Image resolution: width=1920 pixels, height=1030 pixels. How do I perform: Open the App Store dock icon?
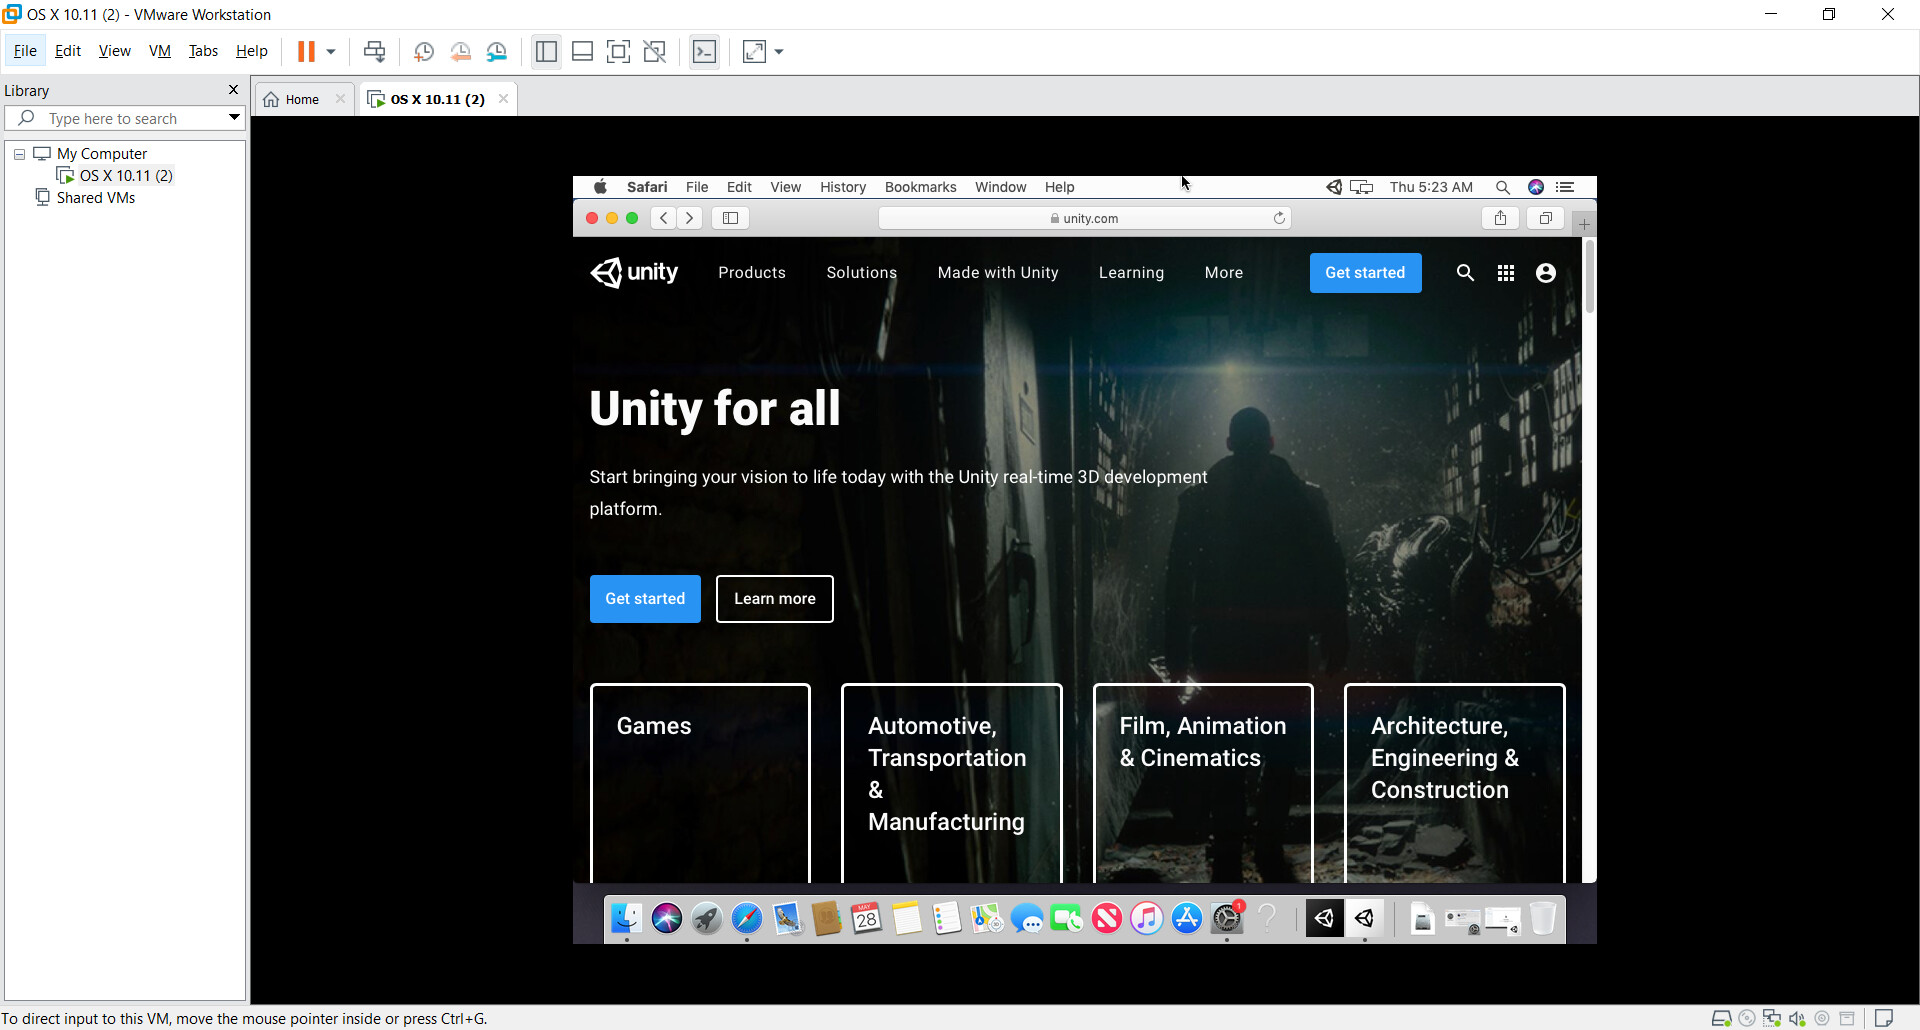tap(1187, 918)
